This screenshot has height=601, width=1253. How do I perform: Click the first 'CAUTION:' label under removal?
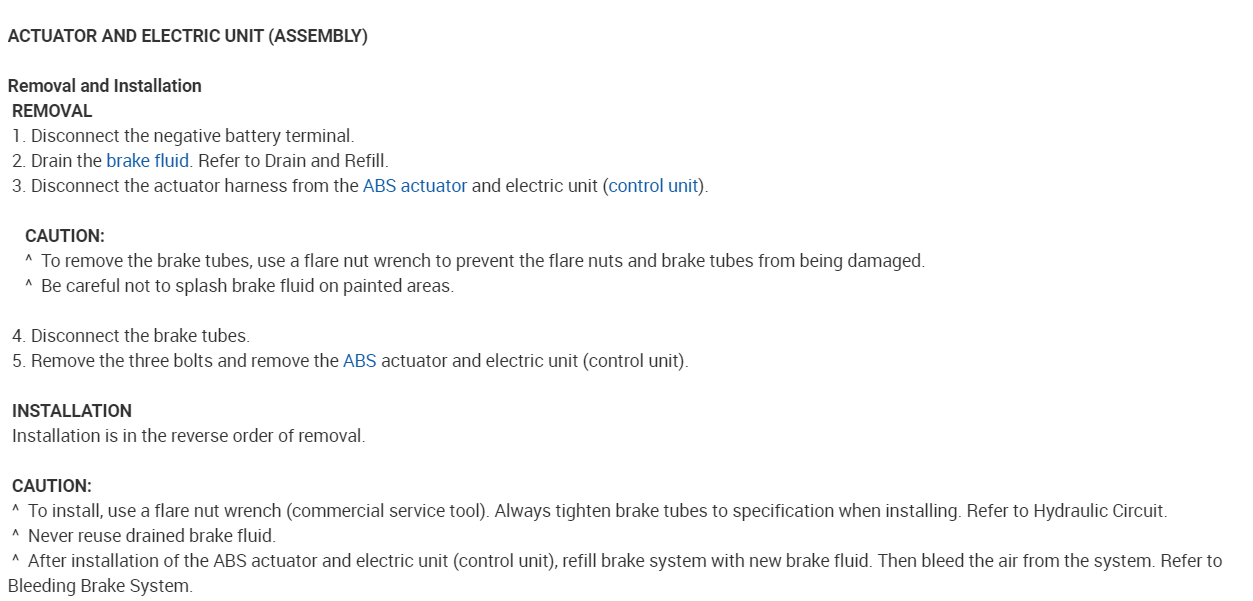click(x=65, y=236)
